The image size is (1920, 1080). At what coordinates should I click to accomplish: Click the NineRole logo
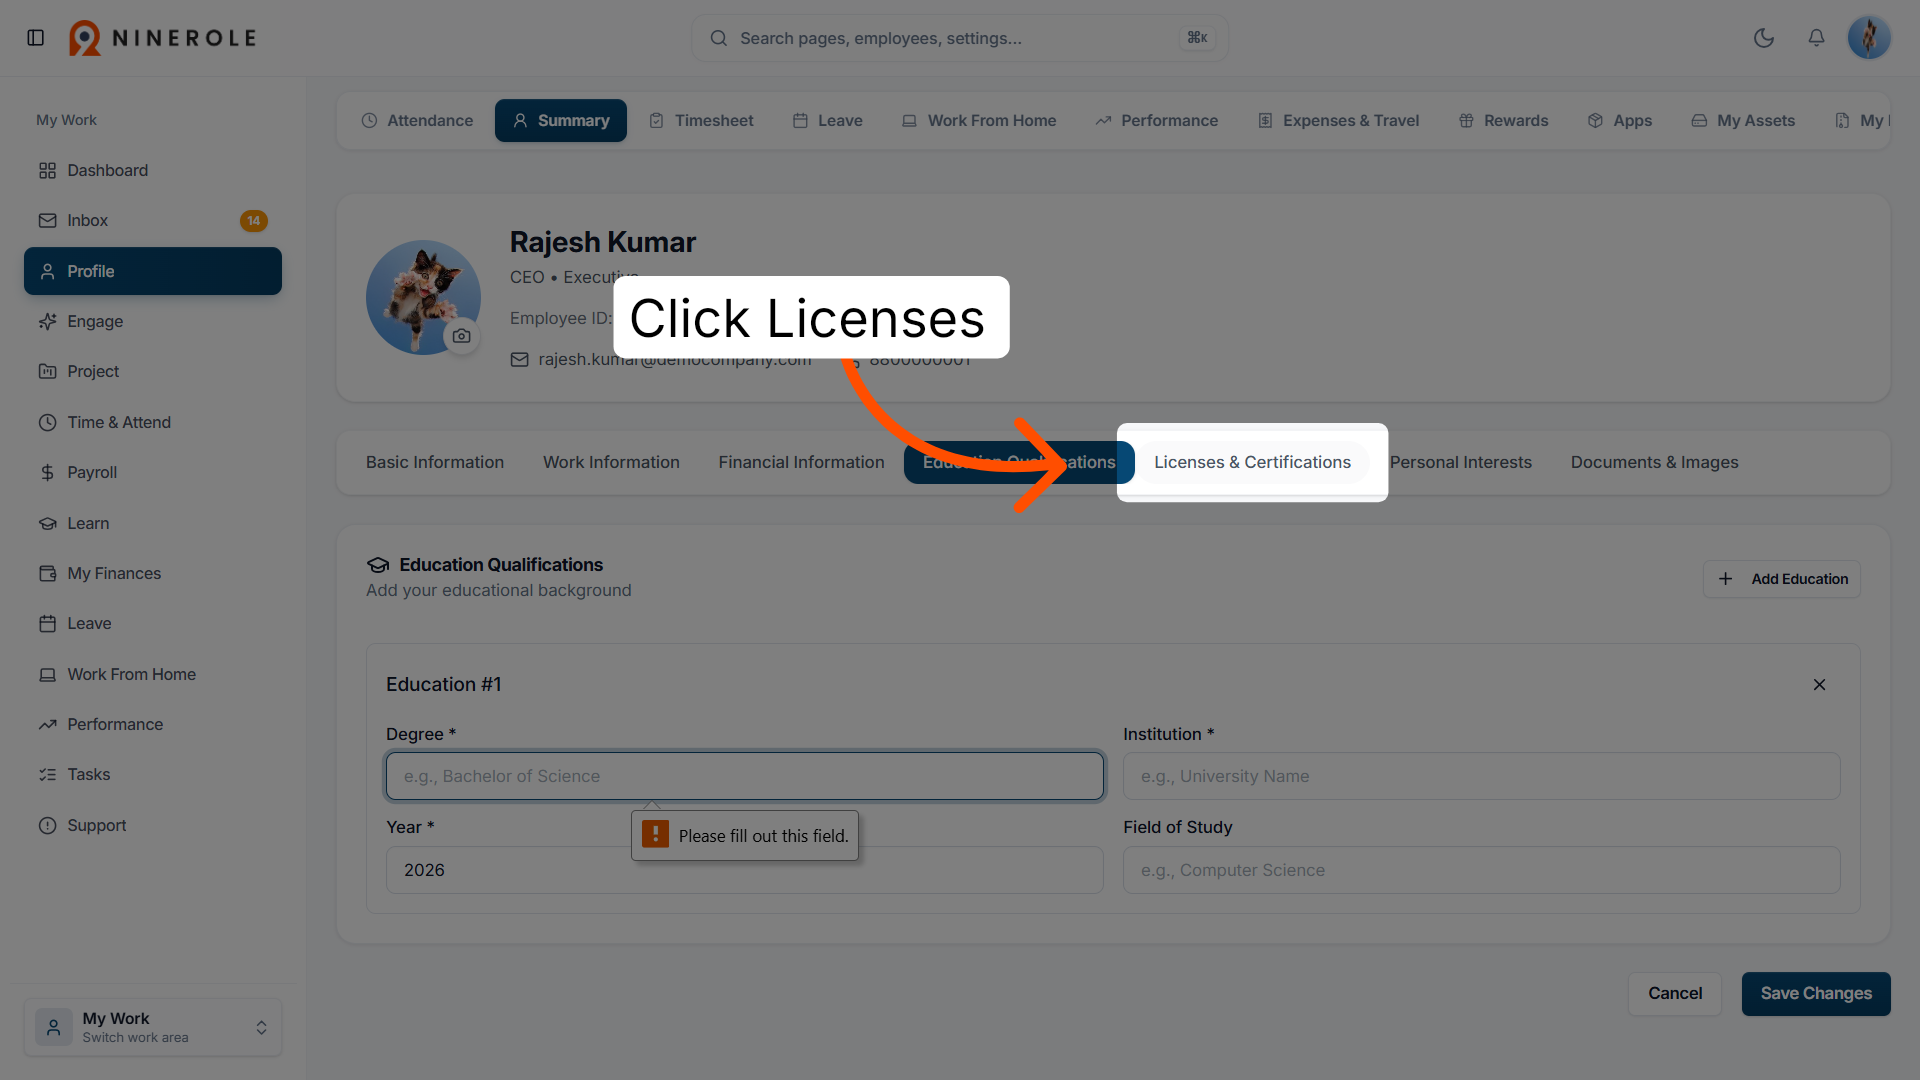point(163,38)
